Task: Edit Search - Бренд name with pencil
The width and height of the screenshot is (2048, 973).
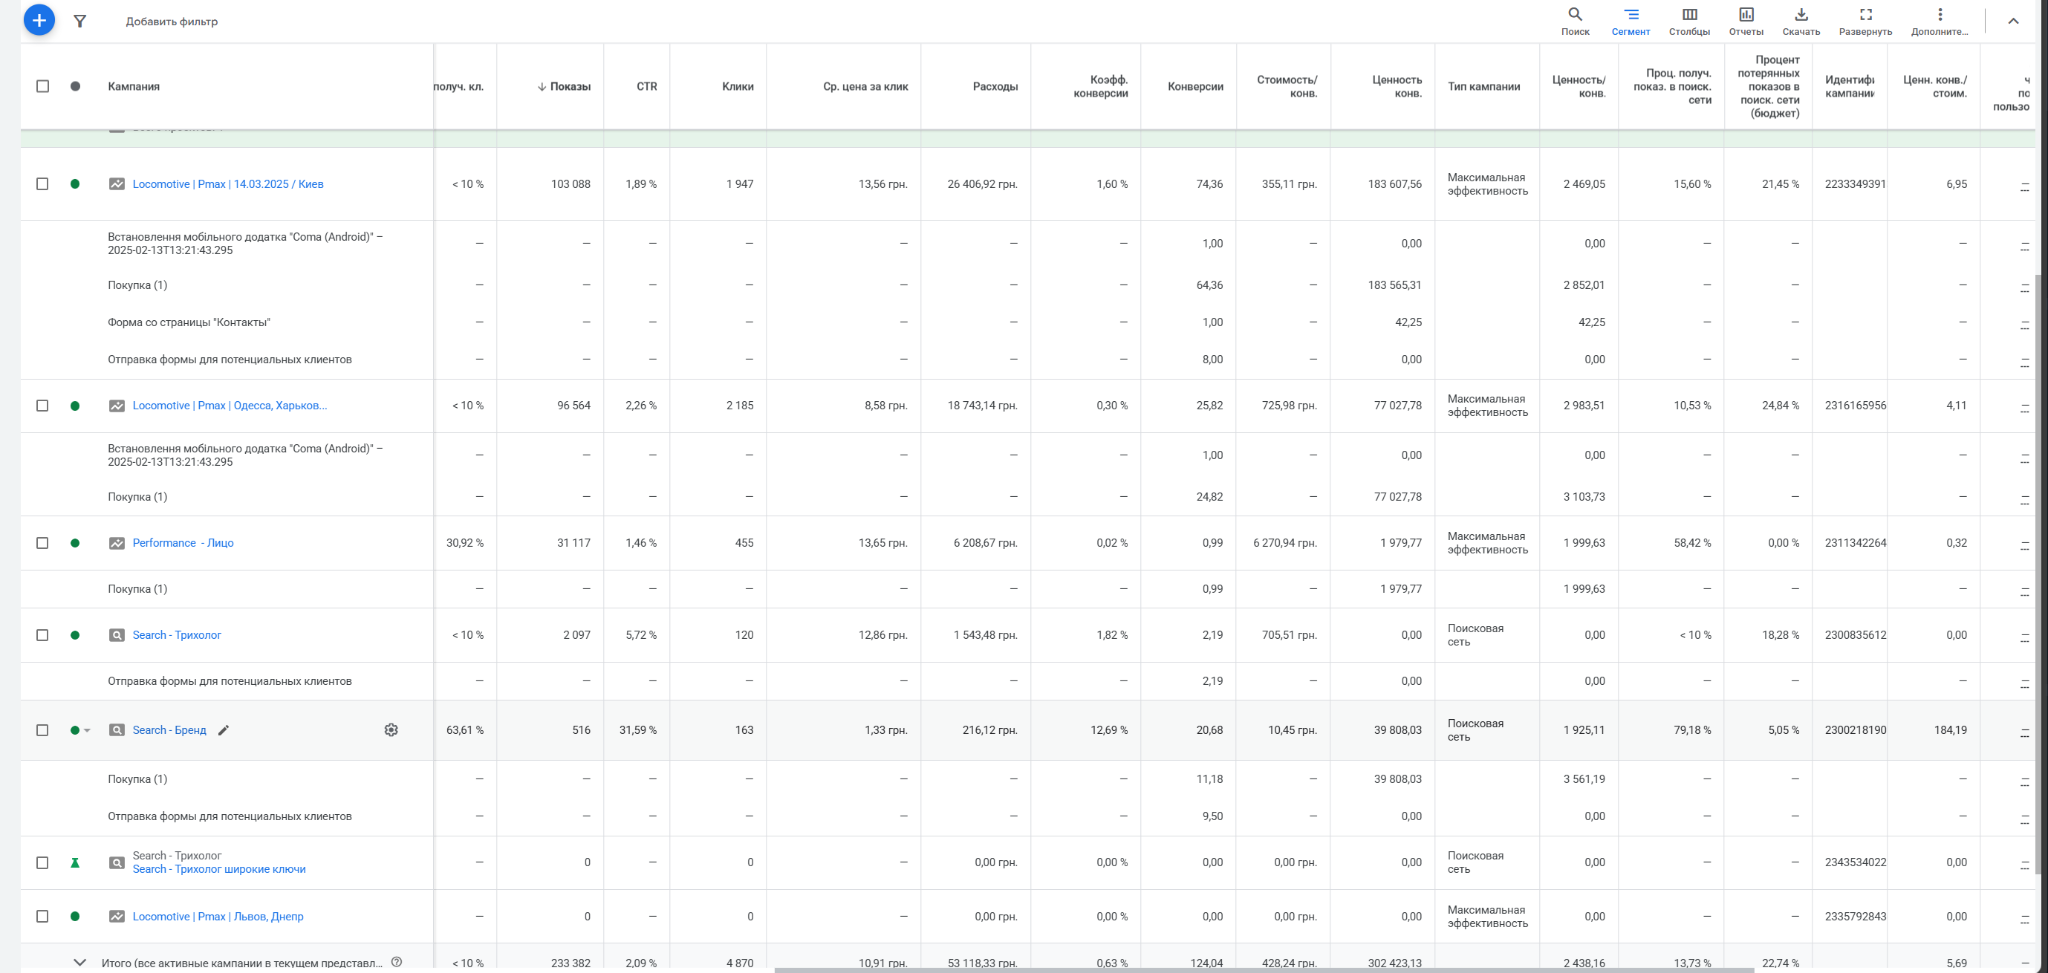Action: point(224,730)
